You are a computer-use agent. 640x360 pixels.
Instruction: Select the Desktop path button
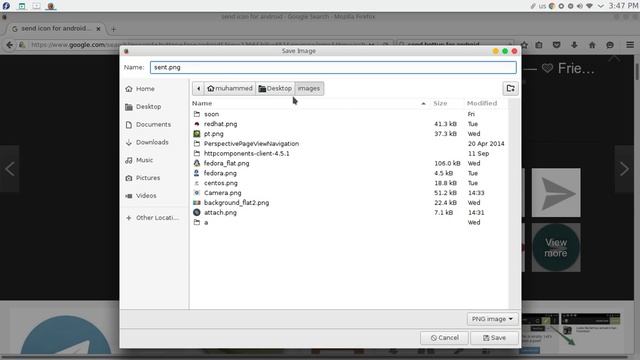click(x=275, y=88)
